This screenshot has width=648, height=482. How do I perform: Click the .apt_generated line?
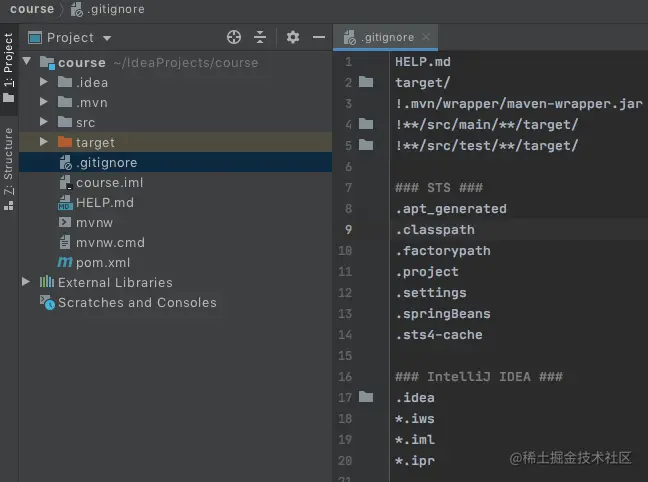click(x=450, y=209)
